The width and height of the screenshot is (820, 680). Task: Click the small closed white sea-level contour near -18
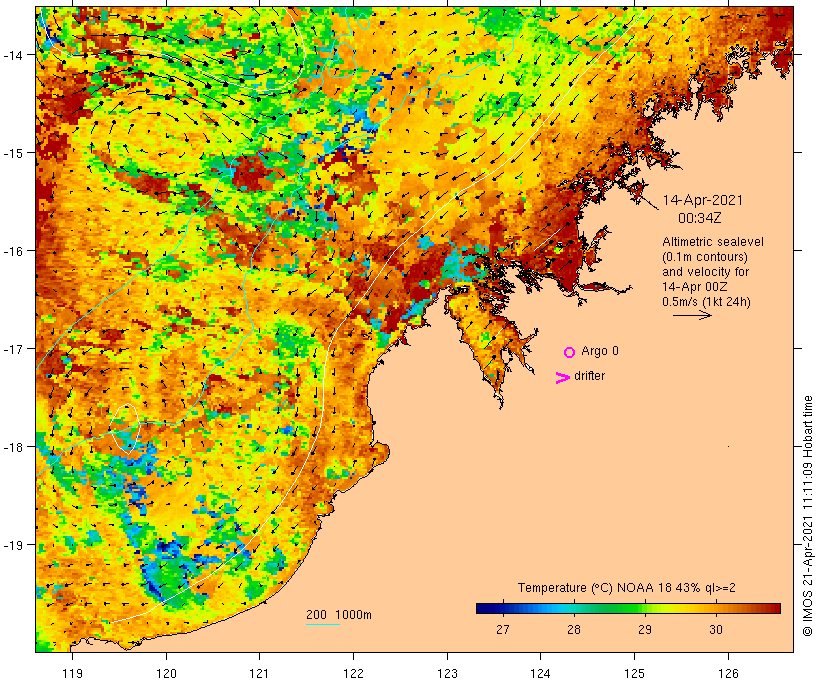pyautogui.click(x=126, y=429)
